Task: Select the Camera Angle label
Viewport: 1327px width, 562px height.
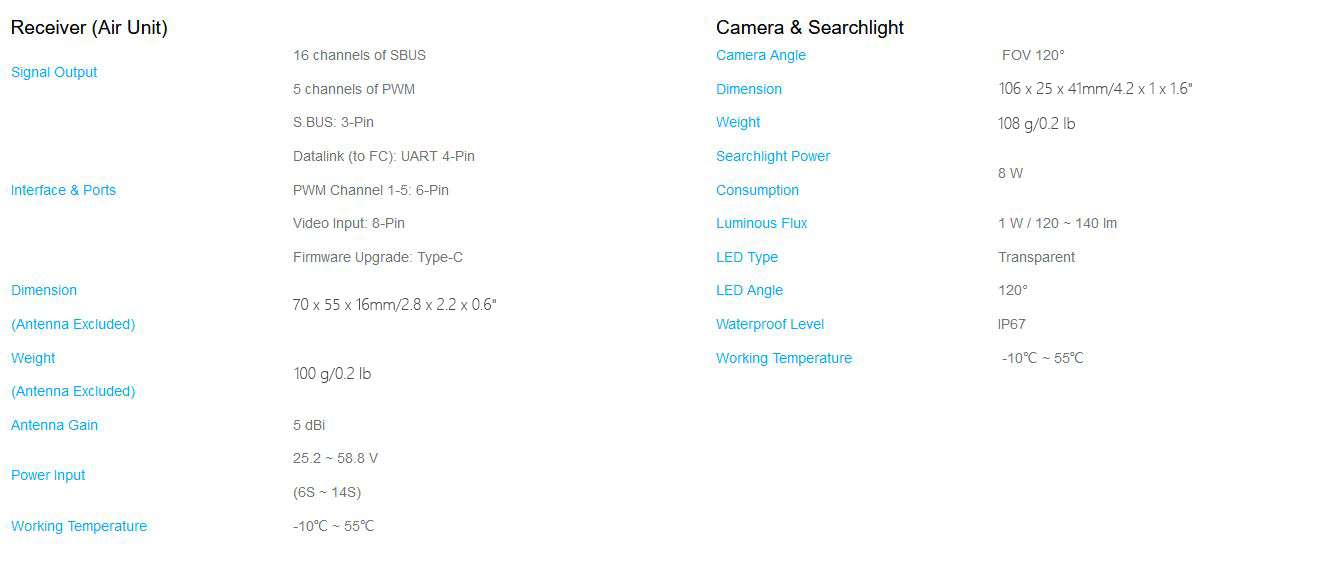Action: coord(760,55)
